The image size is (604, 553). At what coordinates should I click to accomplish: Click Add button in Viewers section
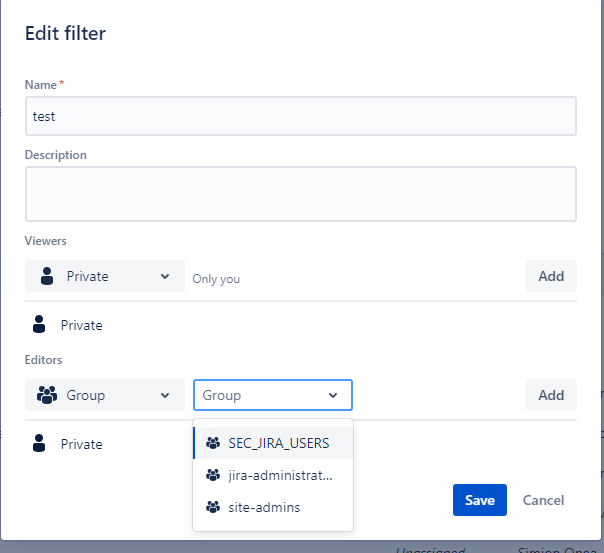551,276
